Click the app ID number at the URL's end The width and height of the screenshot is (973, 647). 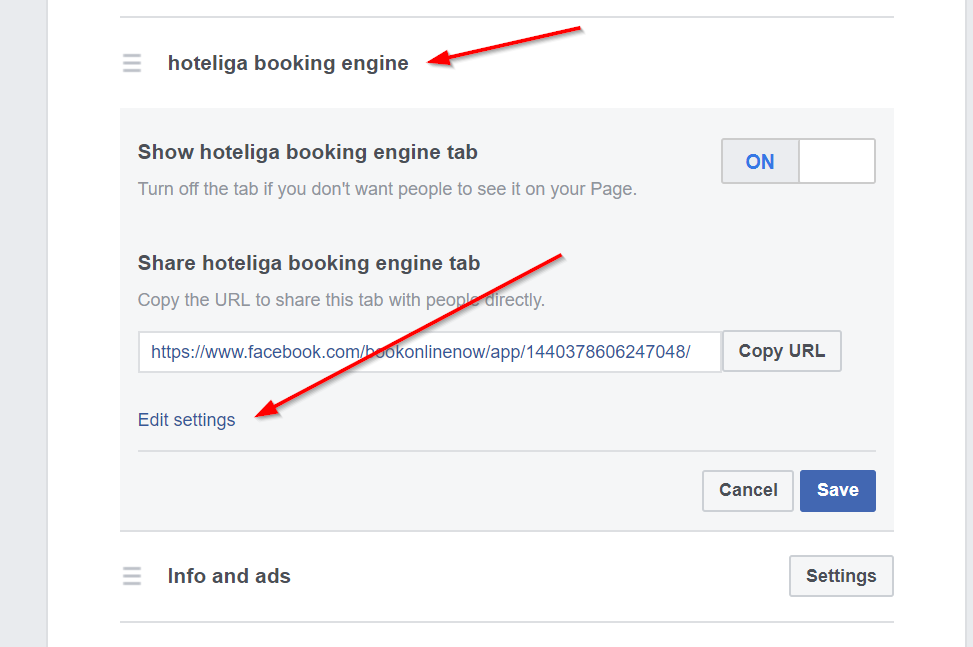[605, 352]
